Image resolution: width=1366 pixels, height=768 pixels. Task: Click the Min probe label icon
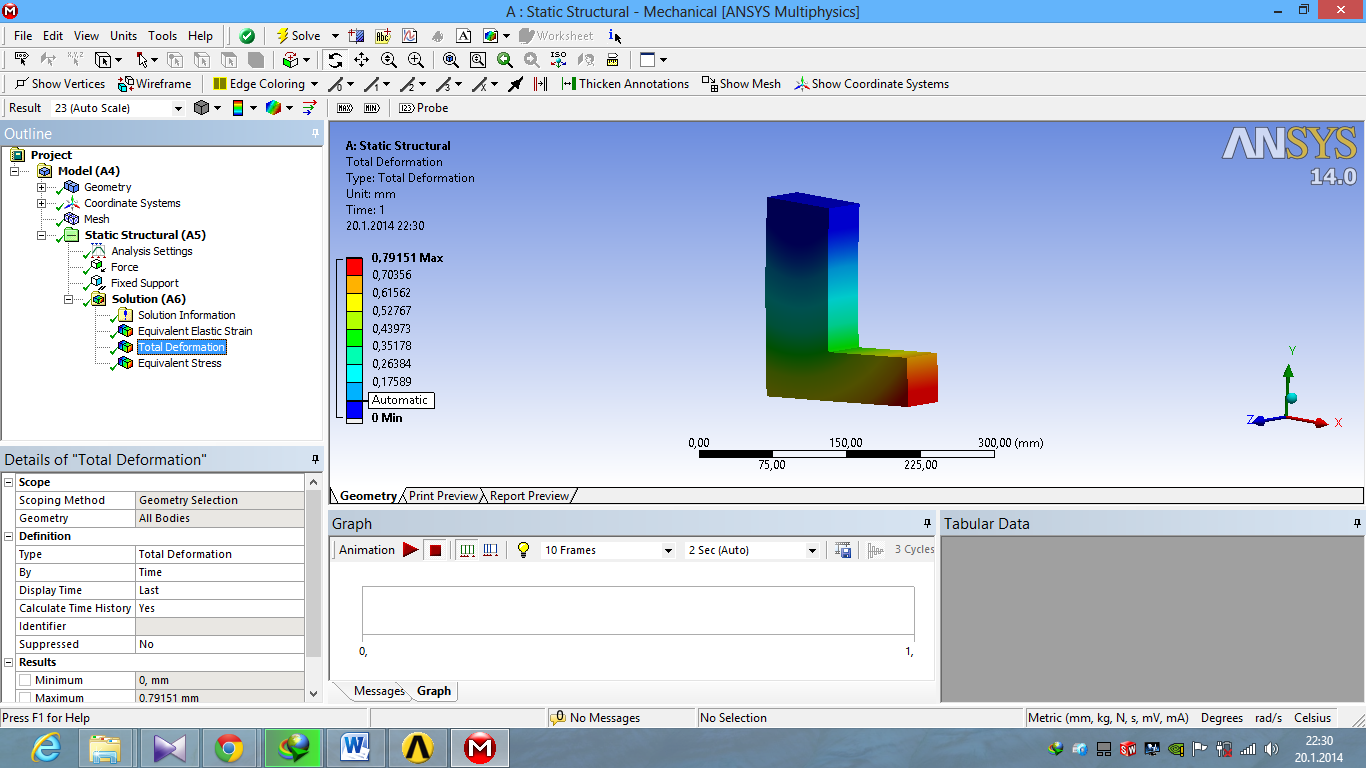(x=372, y=108)
